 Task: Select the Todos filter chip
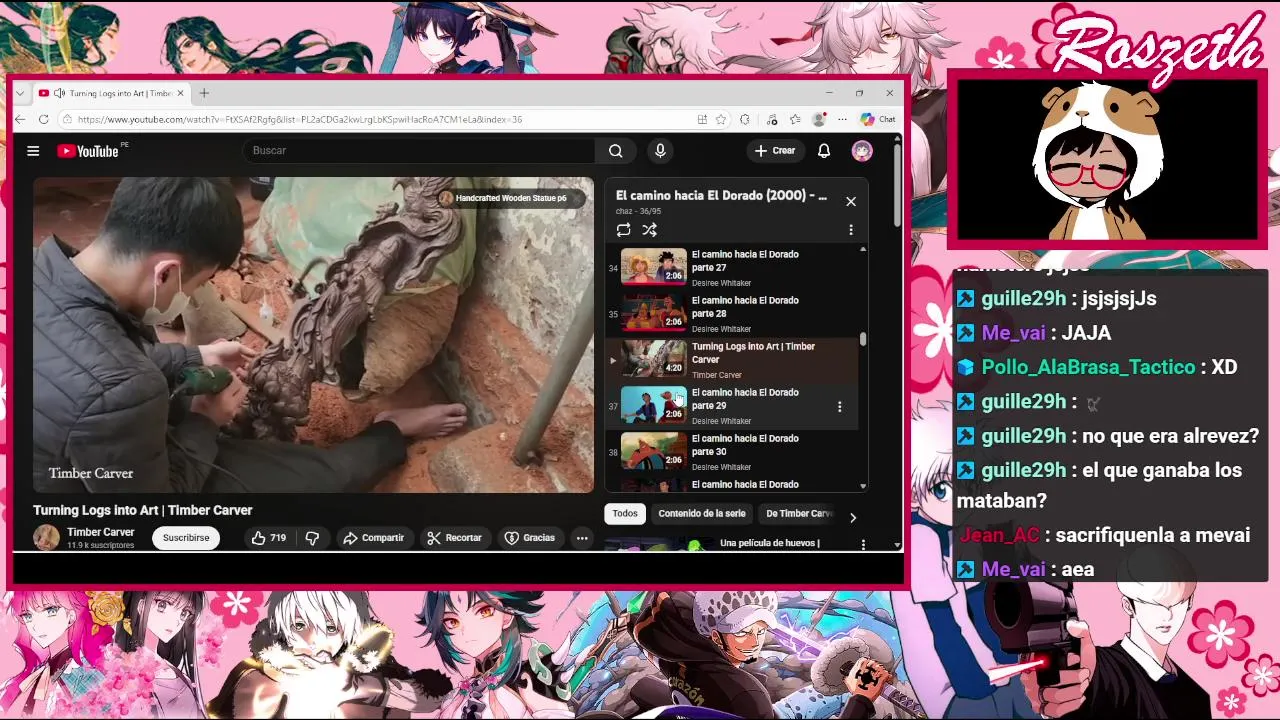[x=625, y=514]
